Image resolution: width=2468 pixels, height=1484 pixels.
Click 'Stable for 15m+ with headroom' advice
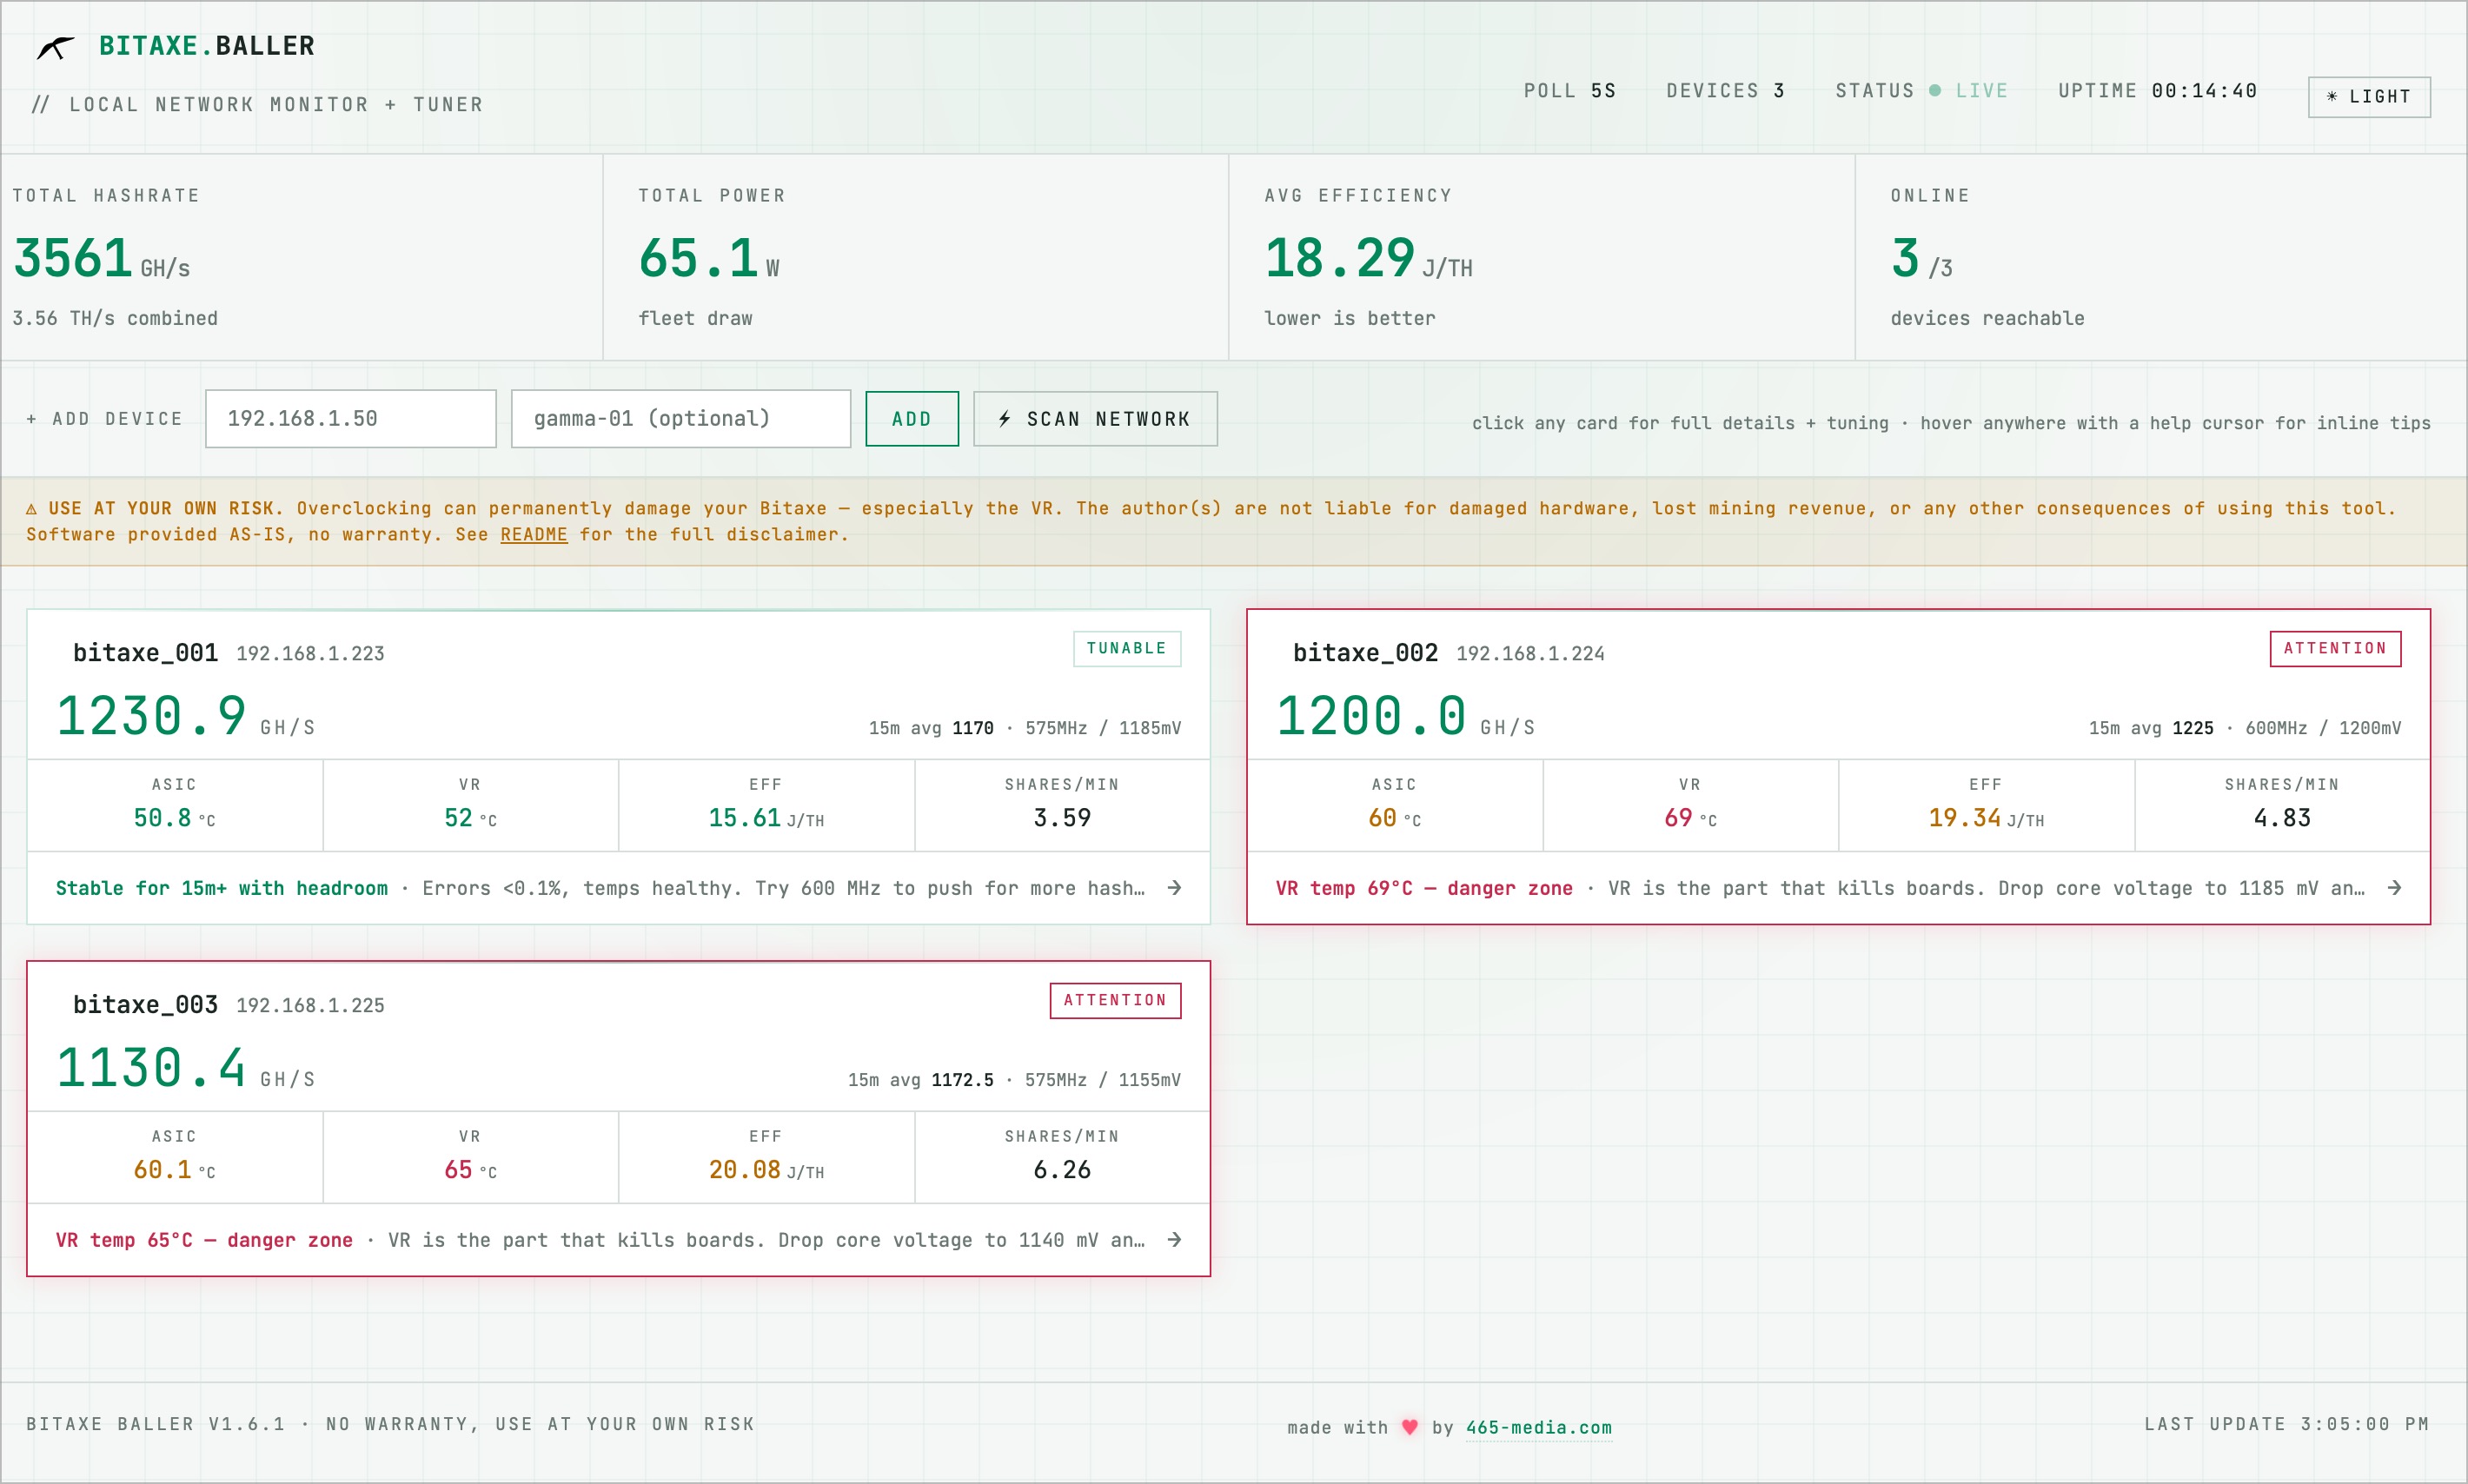[222, 888]
